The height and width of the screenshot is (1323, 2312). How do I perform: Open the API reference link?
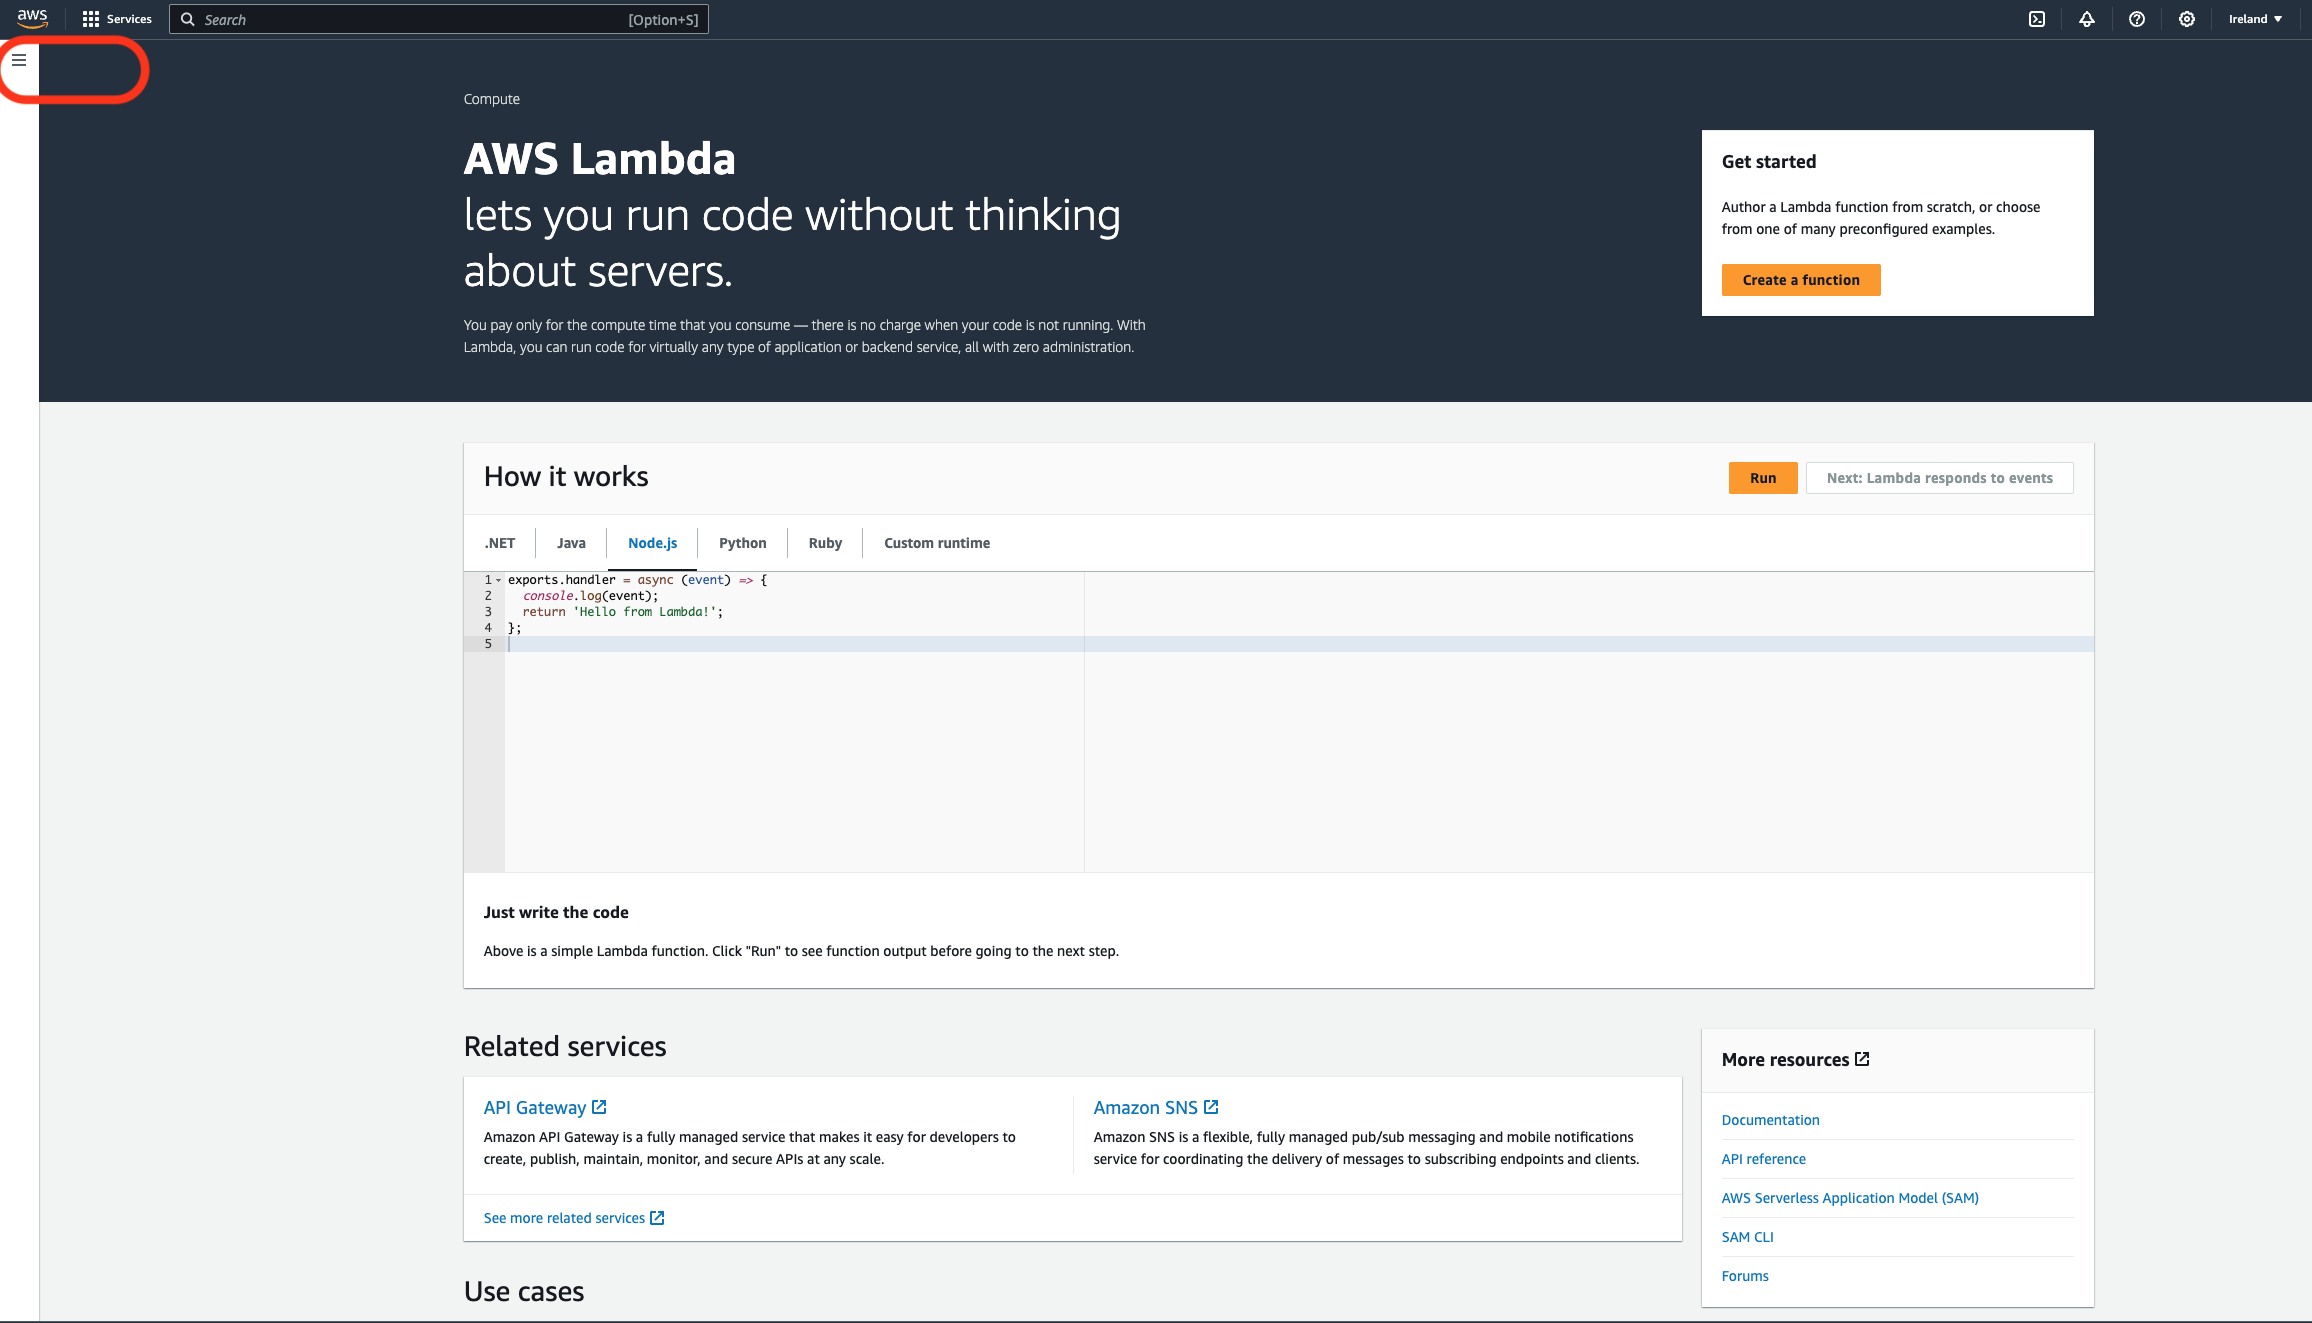pos(1764,1159)
